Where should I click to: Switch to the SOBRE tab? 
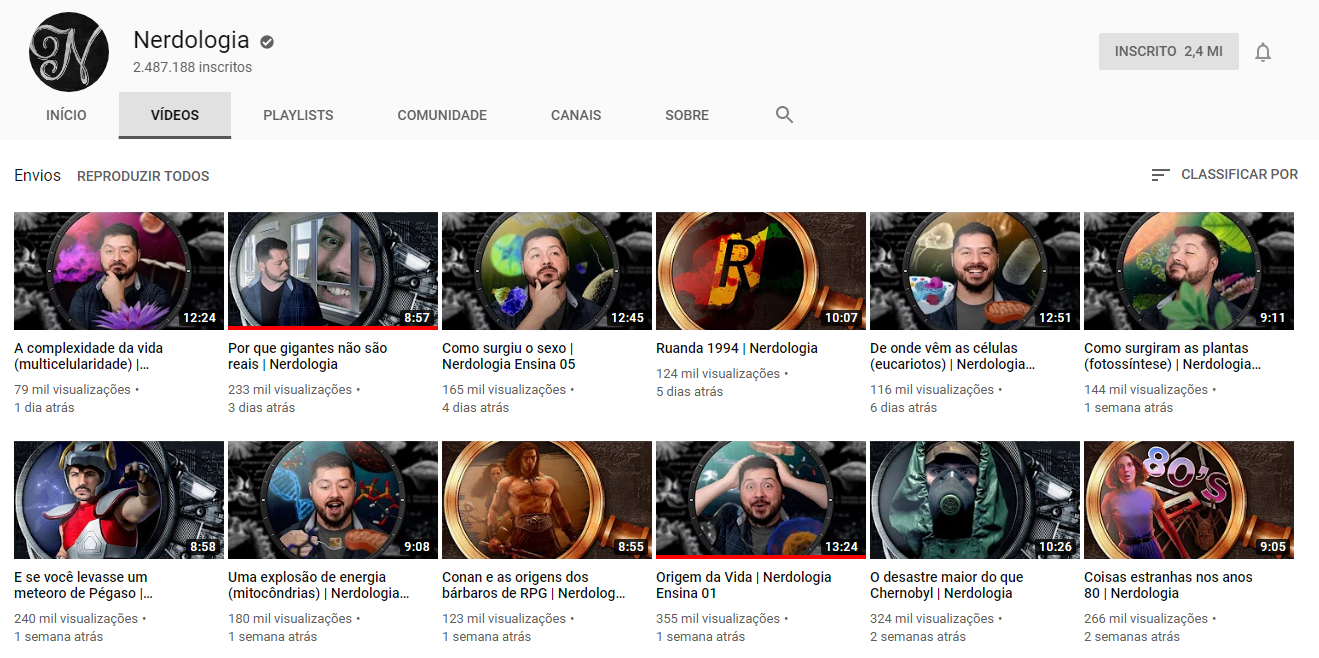pyautogui.click(x=687, y=115)
